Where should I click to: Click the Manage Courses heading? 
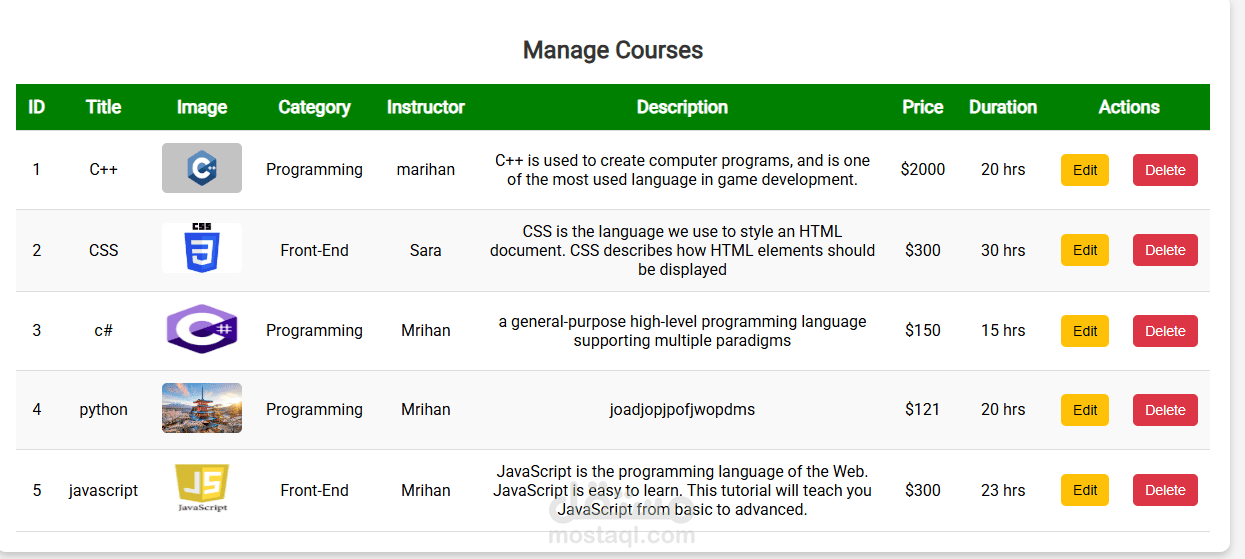[x=613, y=50]
